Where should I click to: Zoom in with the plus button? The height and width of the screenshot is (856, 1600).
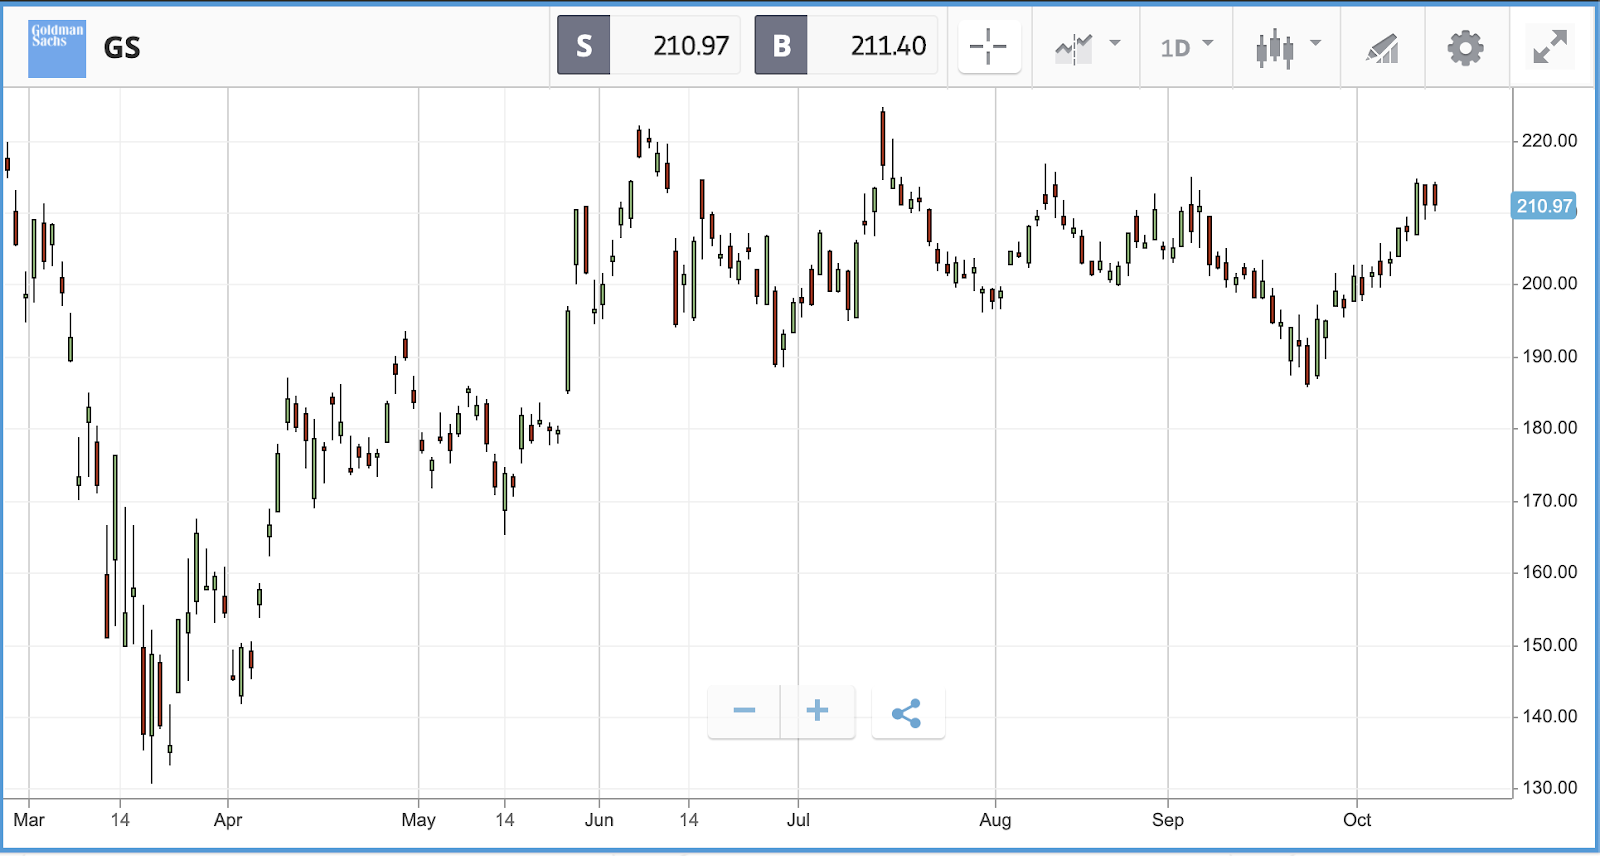point(818,711)
